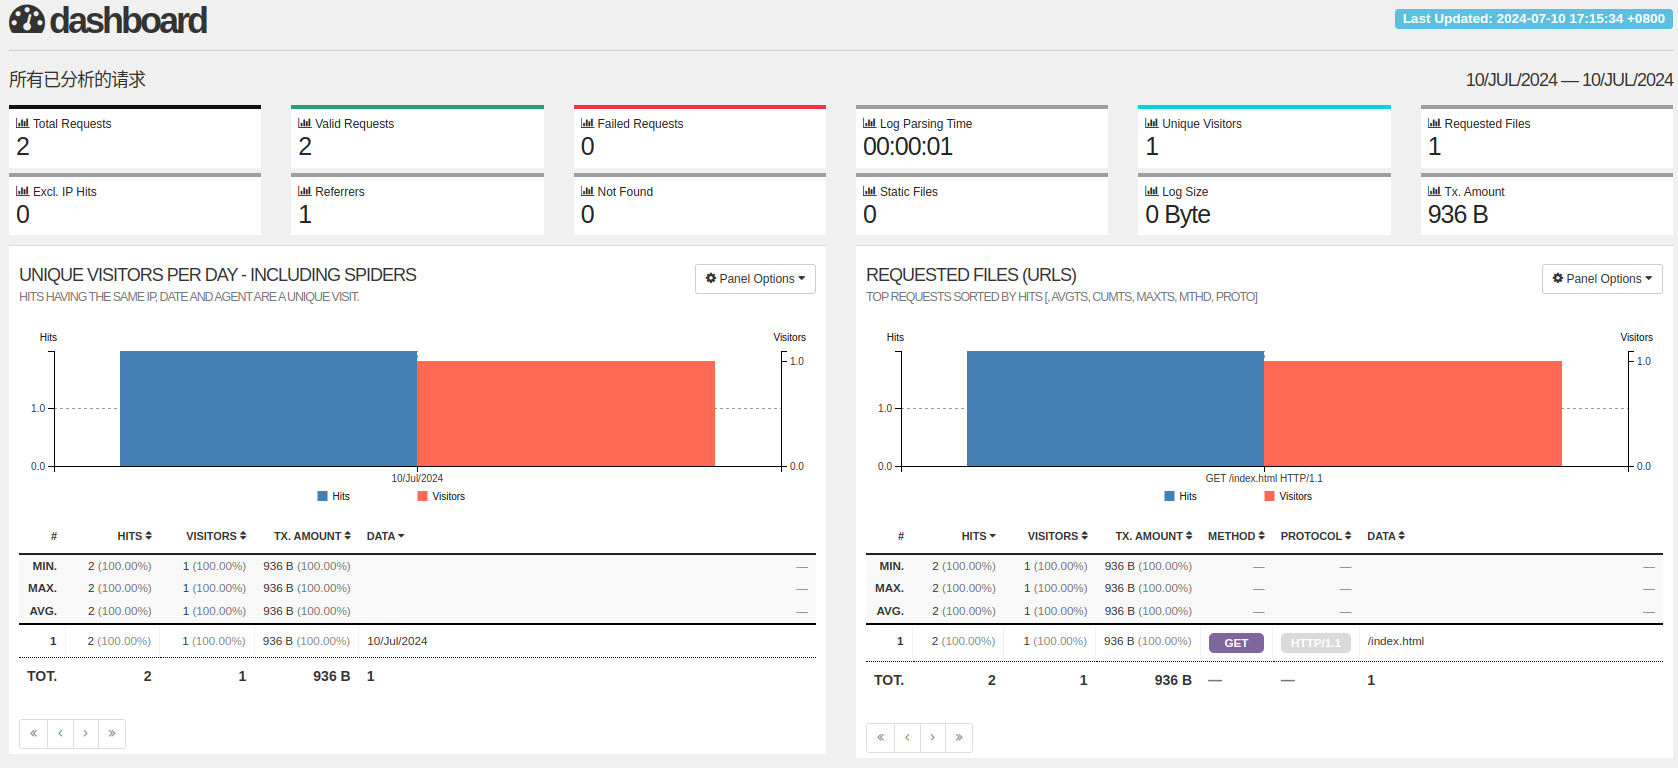Click the red Visitors bar in Requested Files chart
Image resolution: width=1678 pixels, height=768 pixels.
click(1413, 413)
